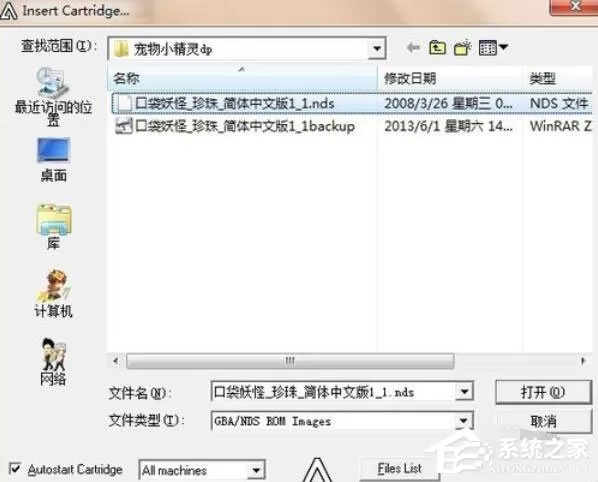Viewport: 598px width, 482px height.
Task: Click the dialog title bar application icon
Action: 8,11
